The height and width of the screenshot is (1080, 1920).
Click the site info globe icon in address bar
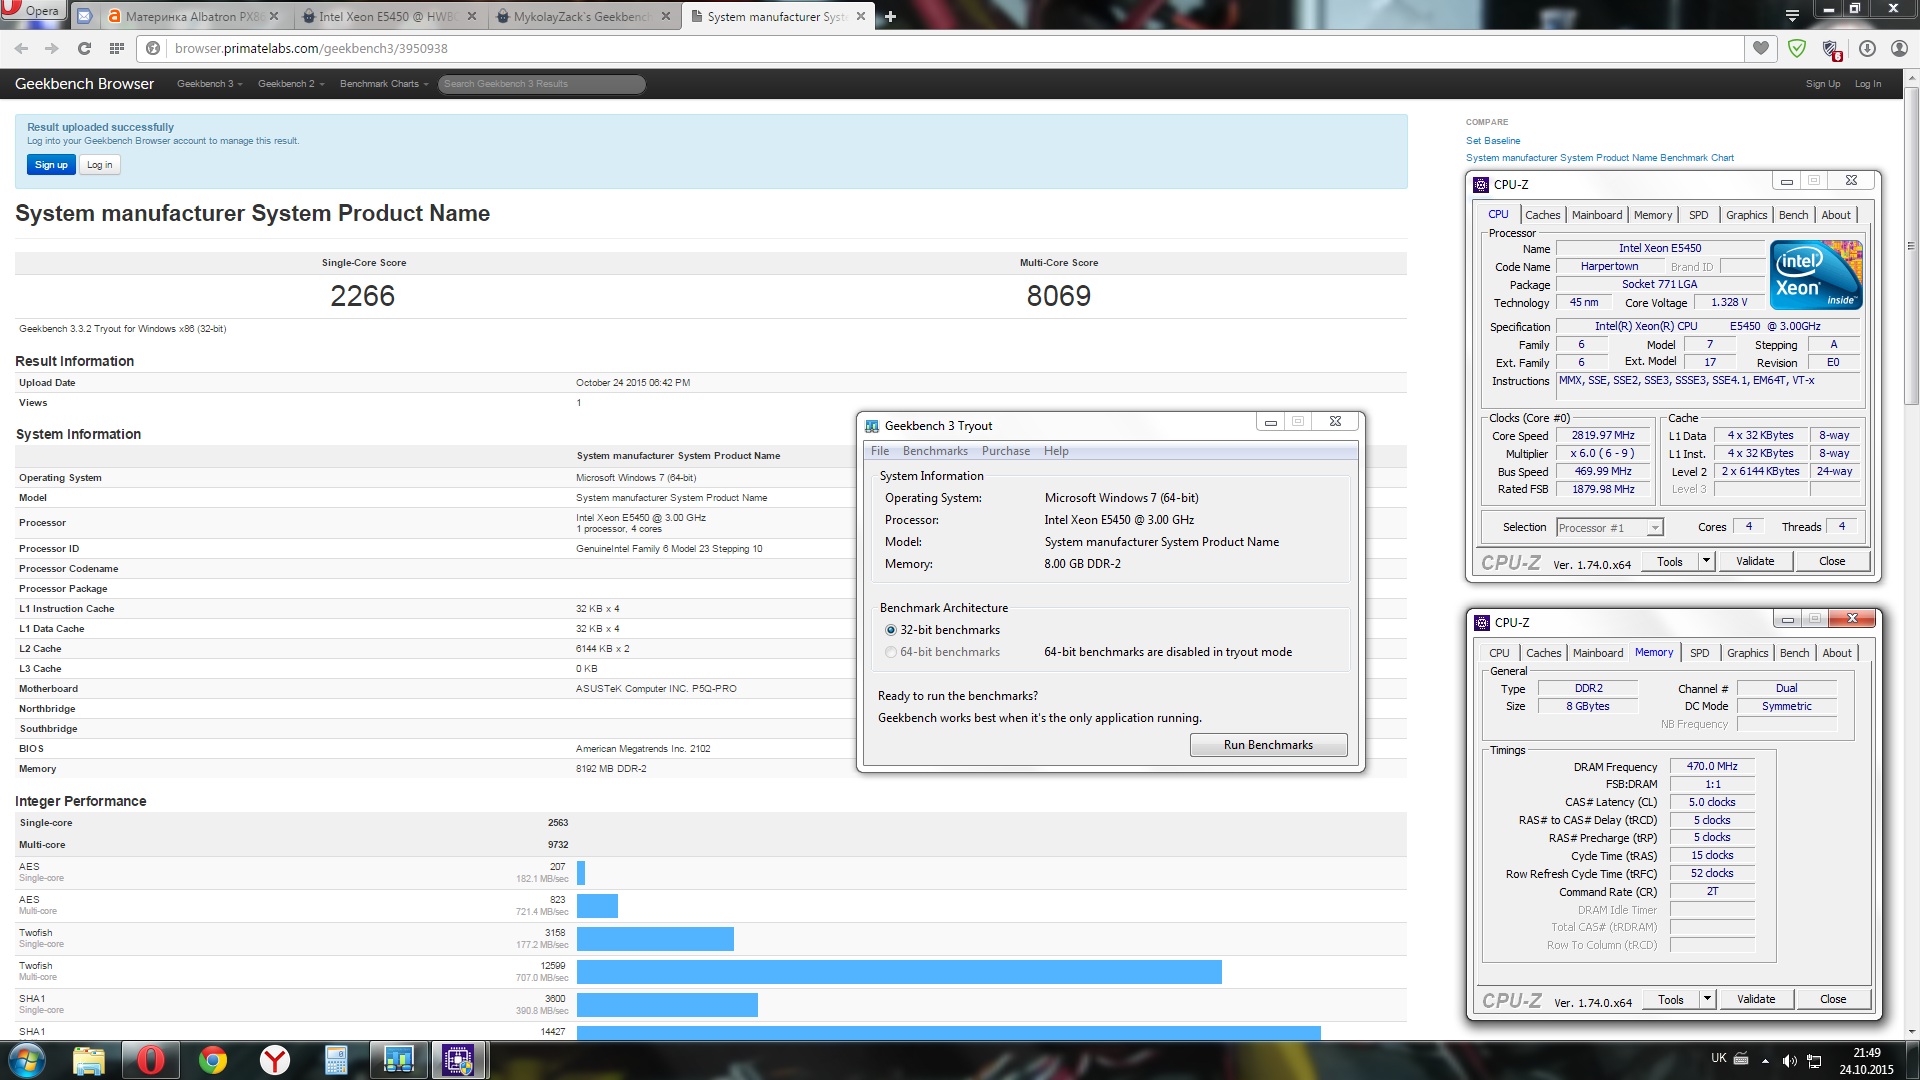coord(153,48)
